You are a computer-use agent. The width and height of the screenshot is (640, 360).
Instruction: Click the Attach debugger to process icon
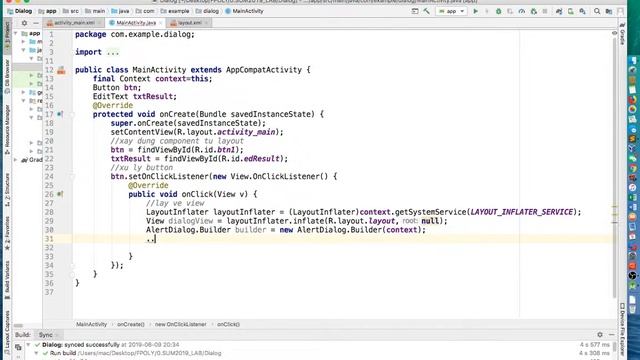click(x=533, y=11)
